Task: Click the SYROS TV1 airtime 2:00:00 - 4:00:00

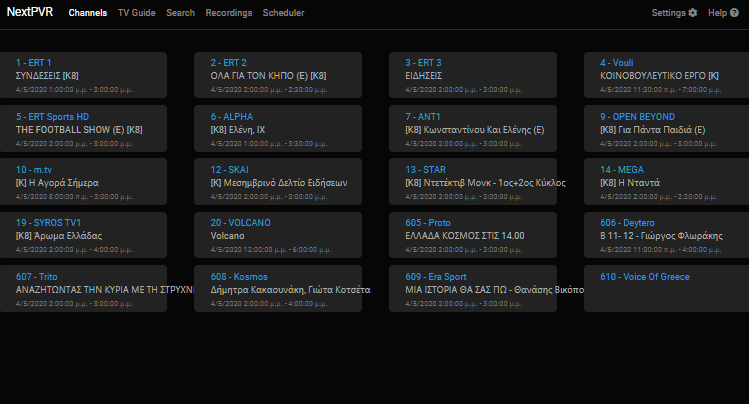Action: (x=74, y=249)
